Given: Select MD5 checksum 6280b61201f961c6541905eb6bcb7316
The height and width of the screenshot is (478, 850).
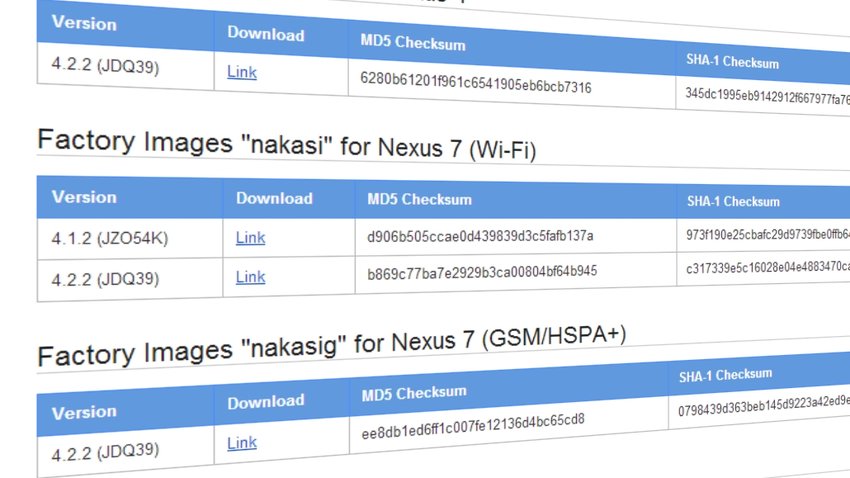Looking at the screenshot, I should coord(475,82).
